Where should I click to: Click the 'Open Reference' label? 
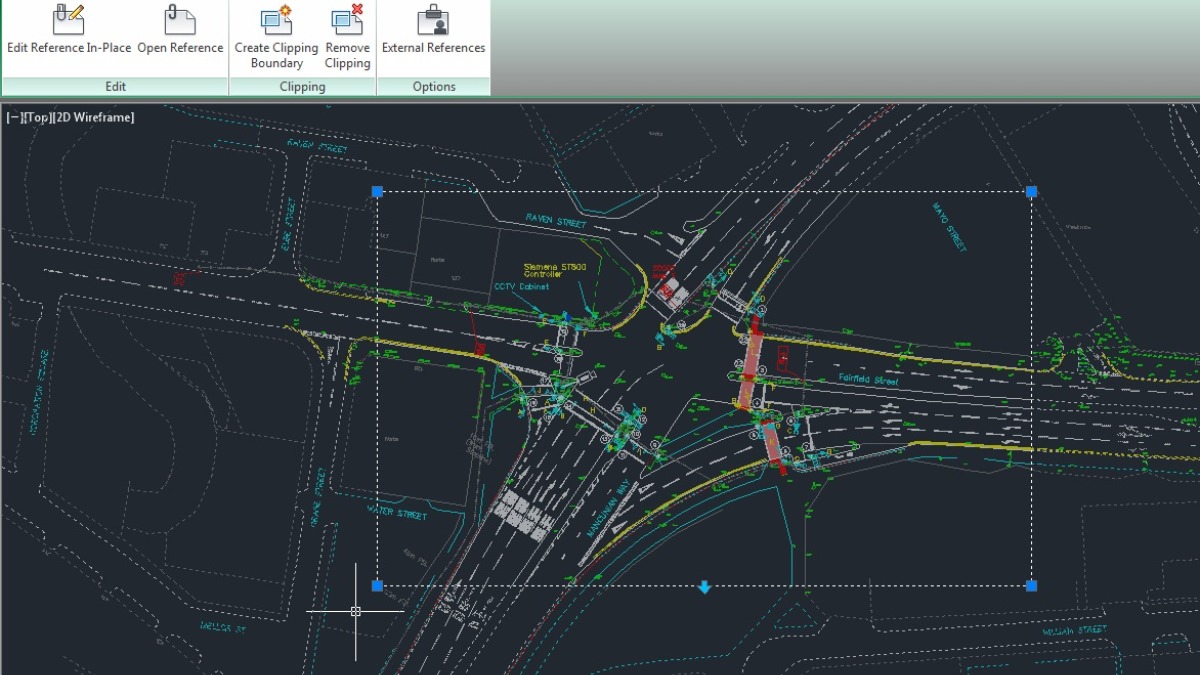click(180, 48)
